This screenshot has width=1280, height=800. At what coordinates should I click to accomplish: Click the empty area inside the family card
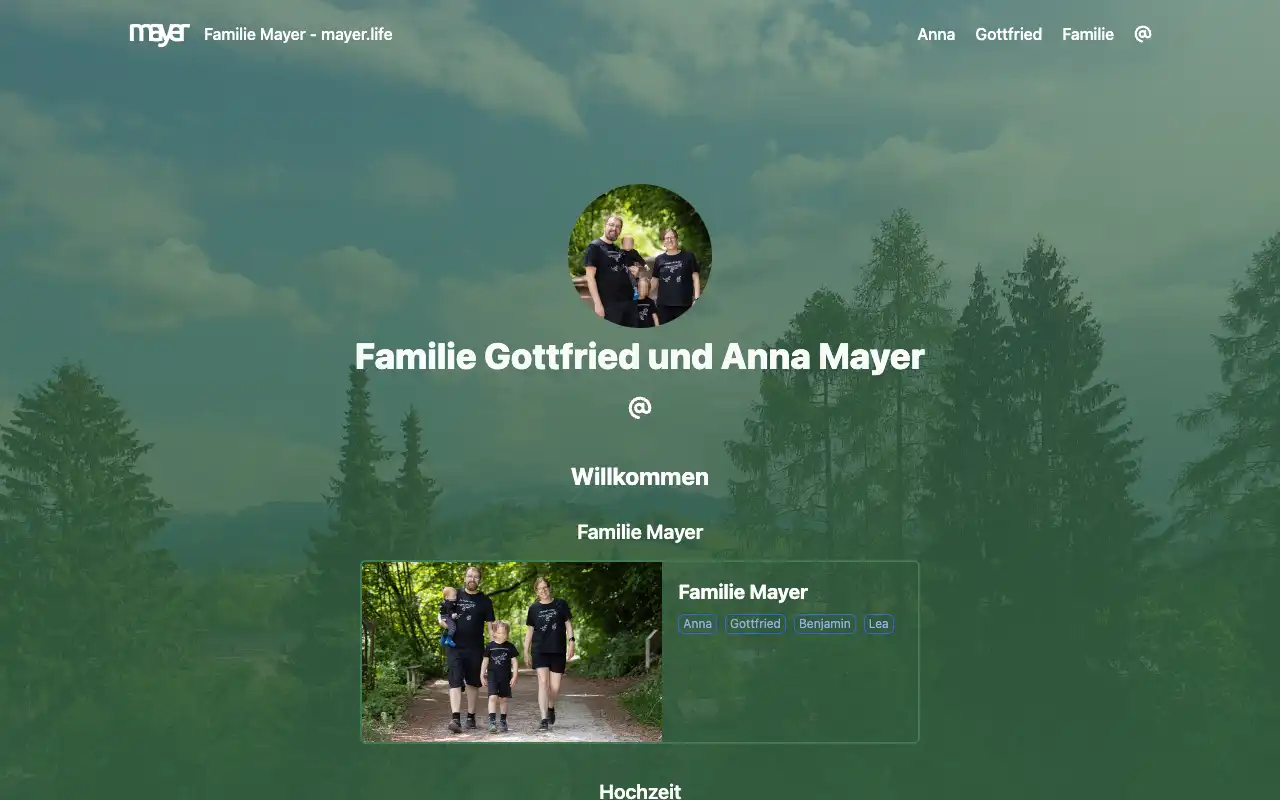pos(790,690)
